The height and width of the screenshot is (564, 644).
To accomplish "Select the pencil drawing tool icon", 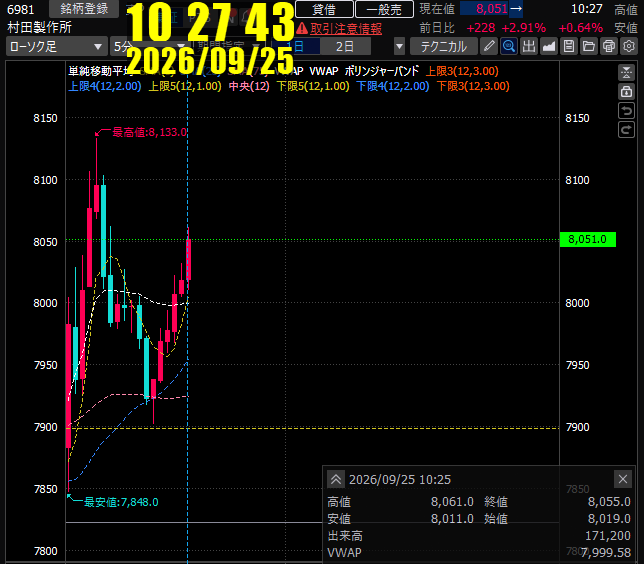I will click(489, 46).
